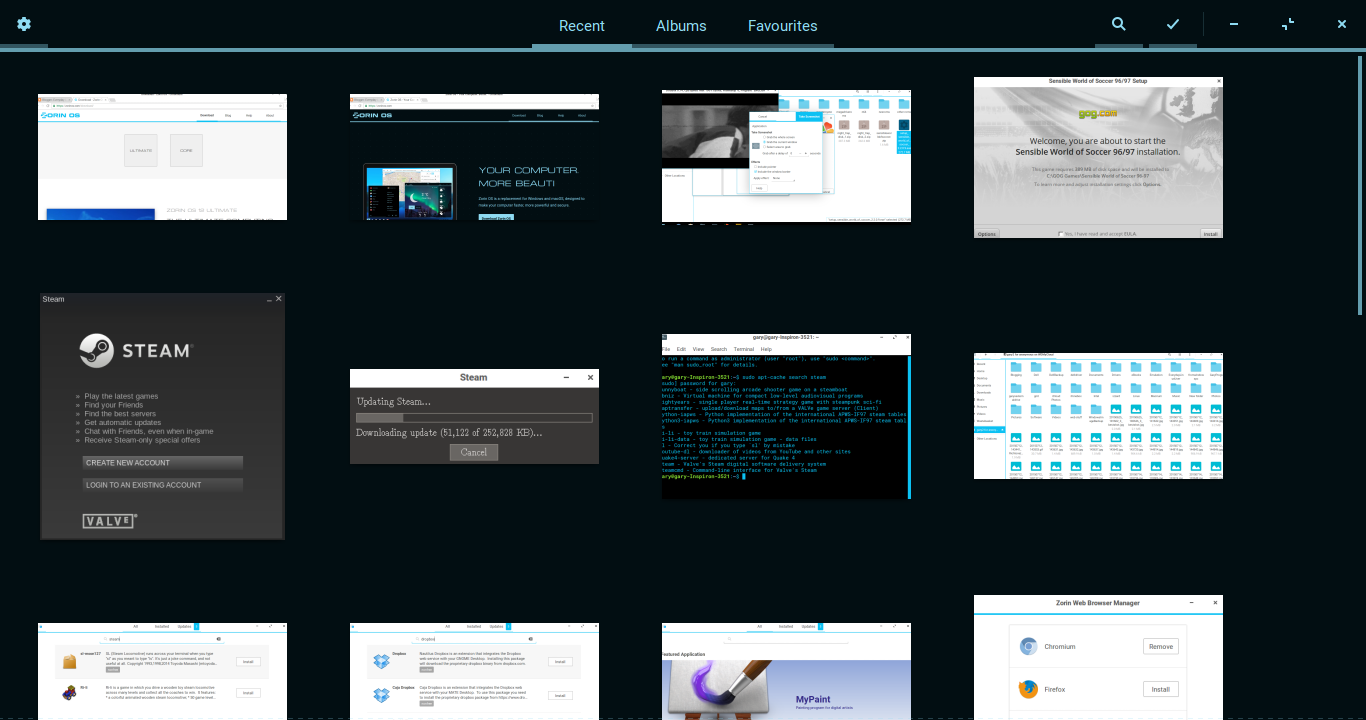This screenshot has width=1366, height=720.
Task: Open the steam locomotive software search thumbnail
Action: pos(162,670)
